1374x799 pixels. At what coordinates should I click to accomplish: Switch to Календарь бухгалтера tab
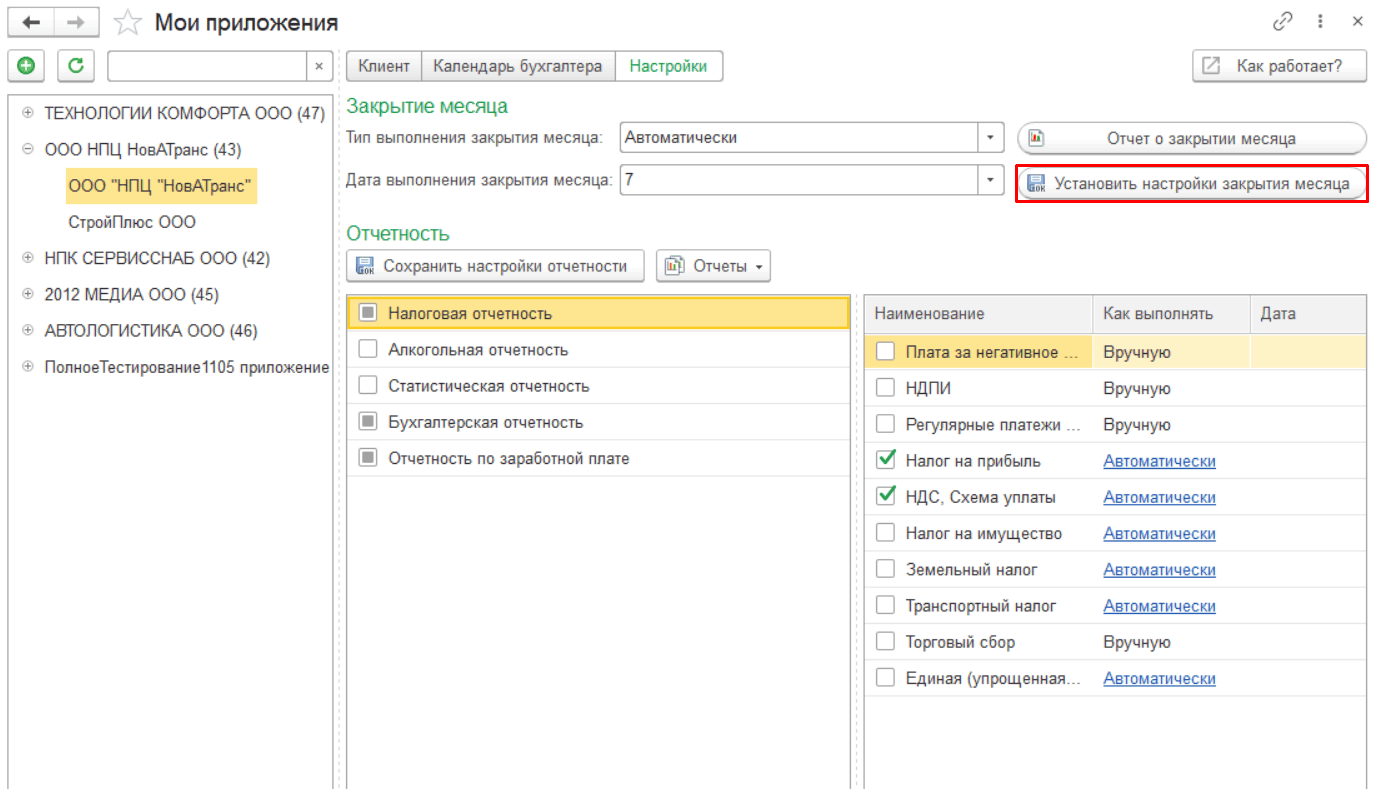[x=518, y=66]
